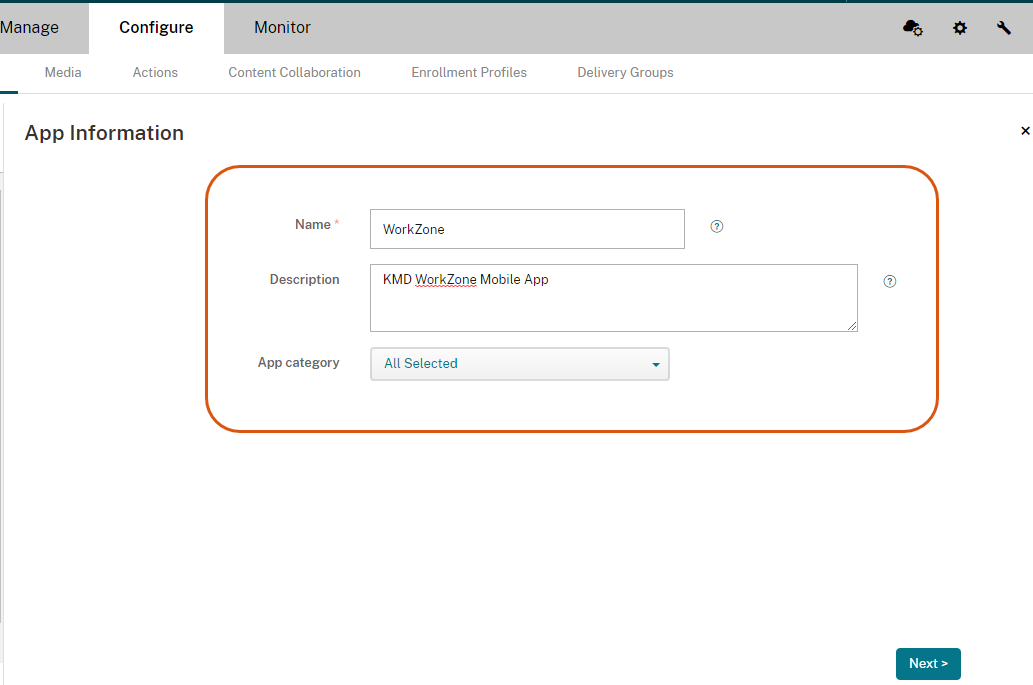Screen dimensions: 1033x685
Task: Open Delivery Groups sub-tab
Action: 625,72
